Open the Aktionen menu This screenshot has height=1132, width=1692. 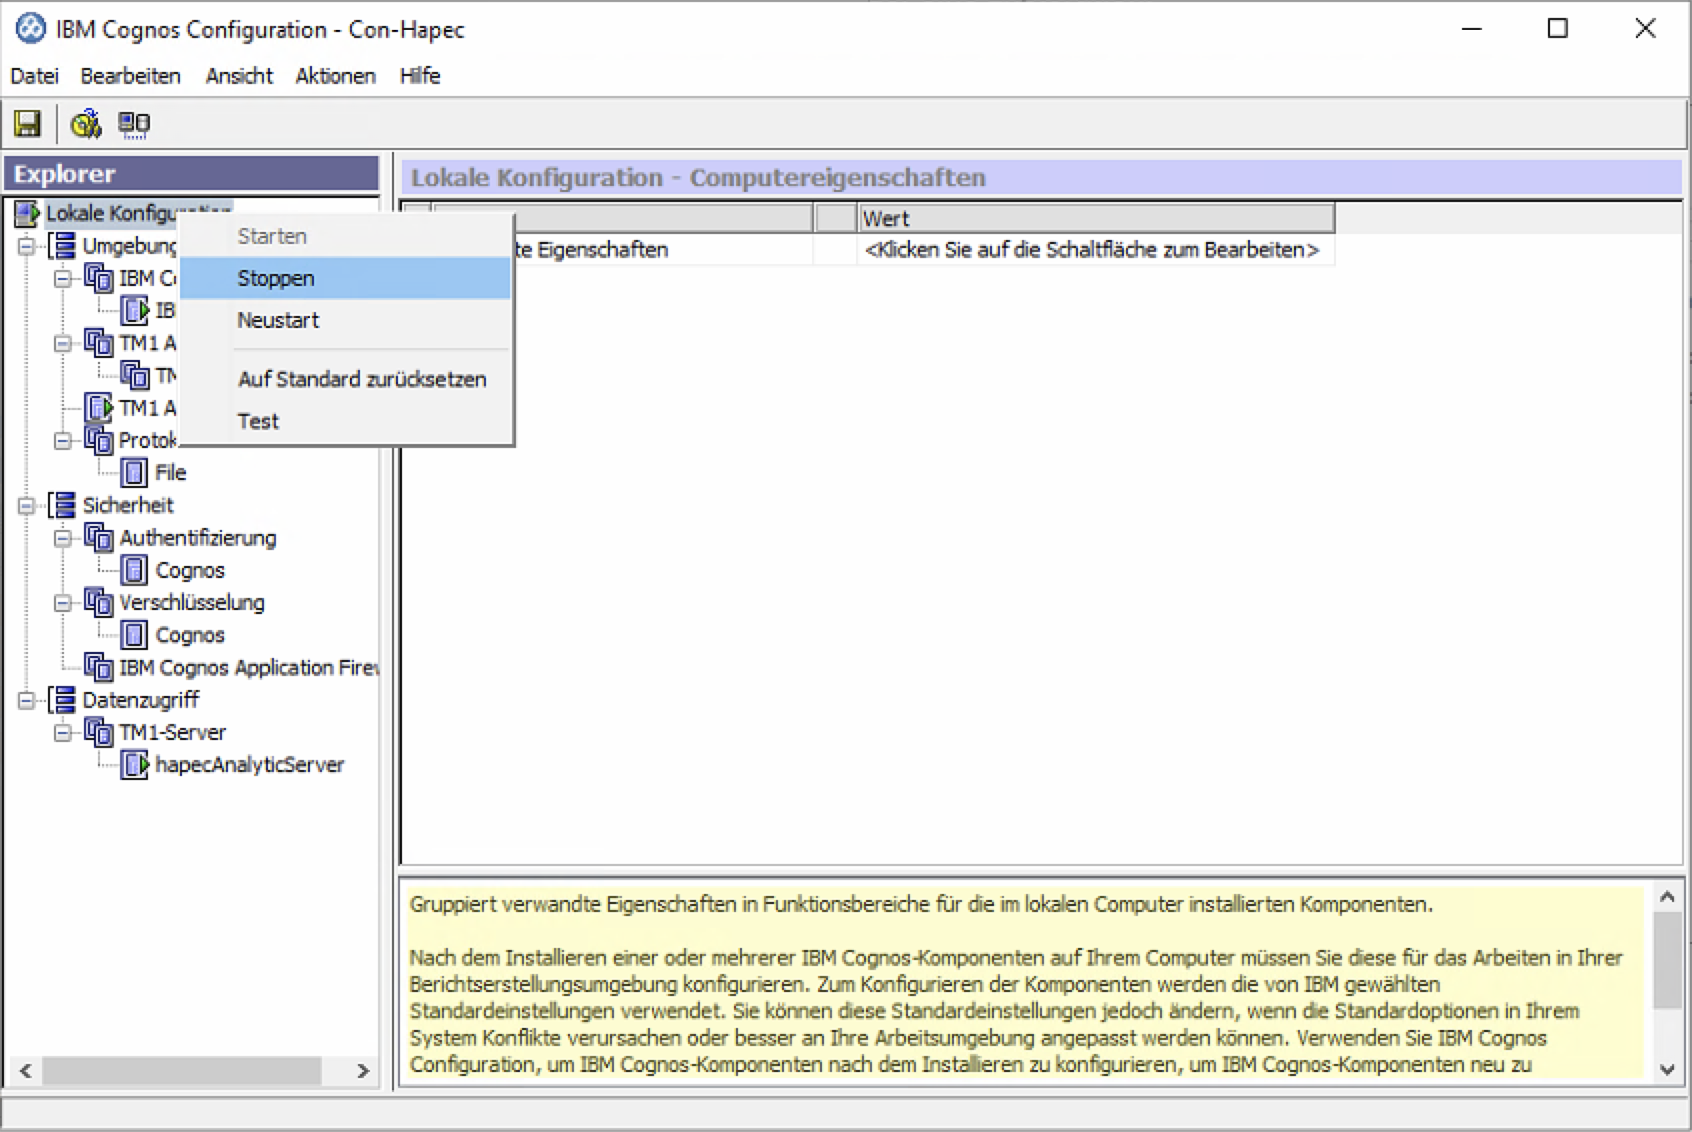click(335, 76)
